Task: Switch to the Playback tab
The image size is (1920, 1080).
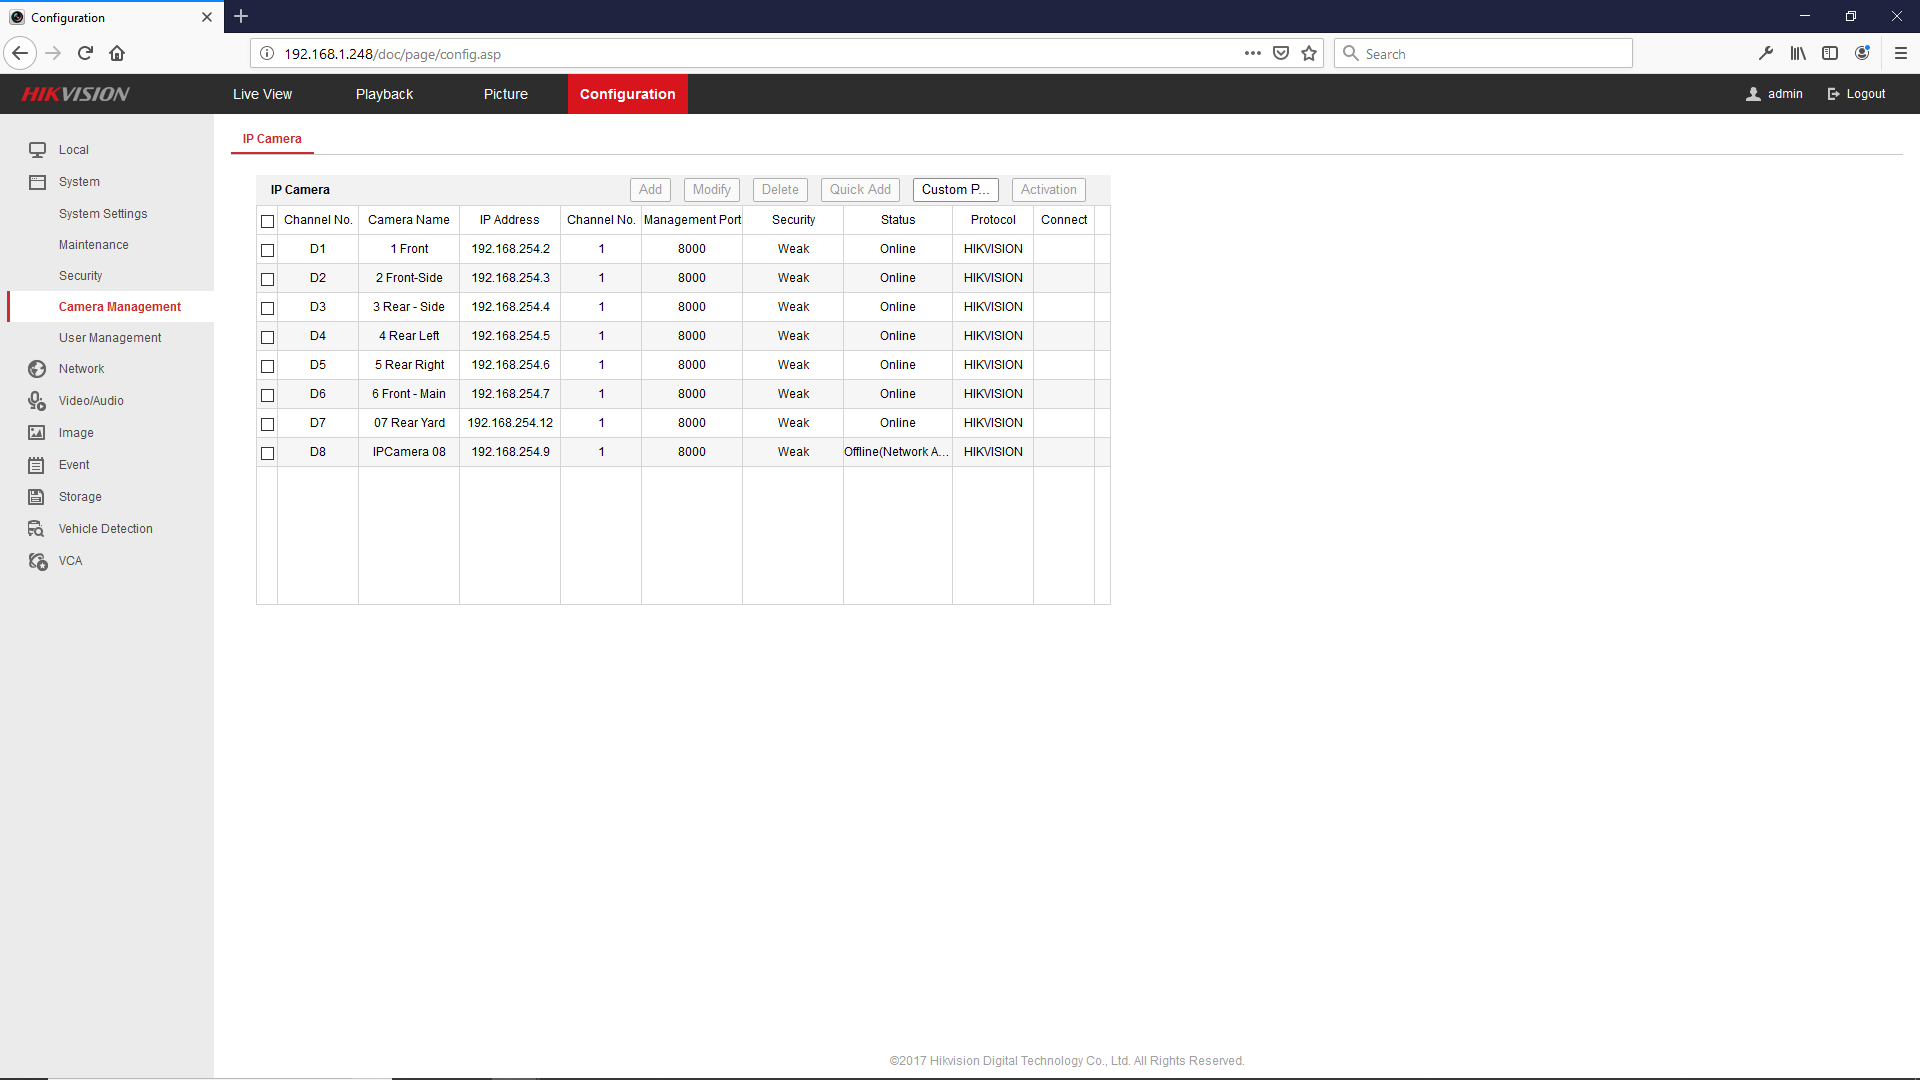Action: tap(384, 94)
